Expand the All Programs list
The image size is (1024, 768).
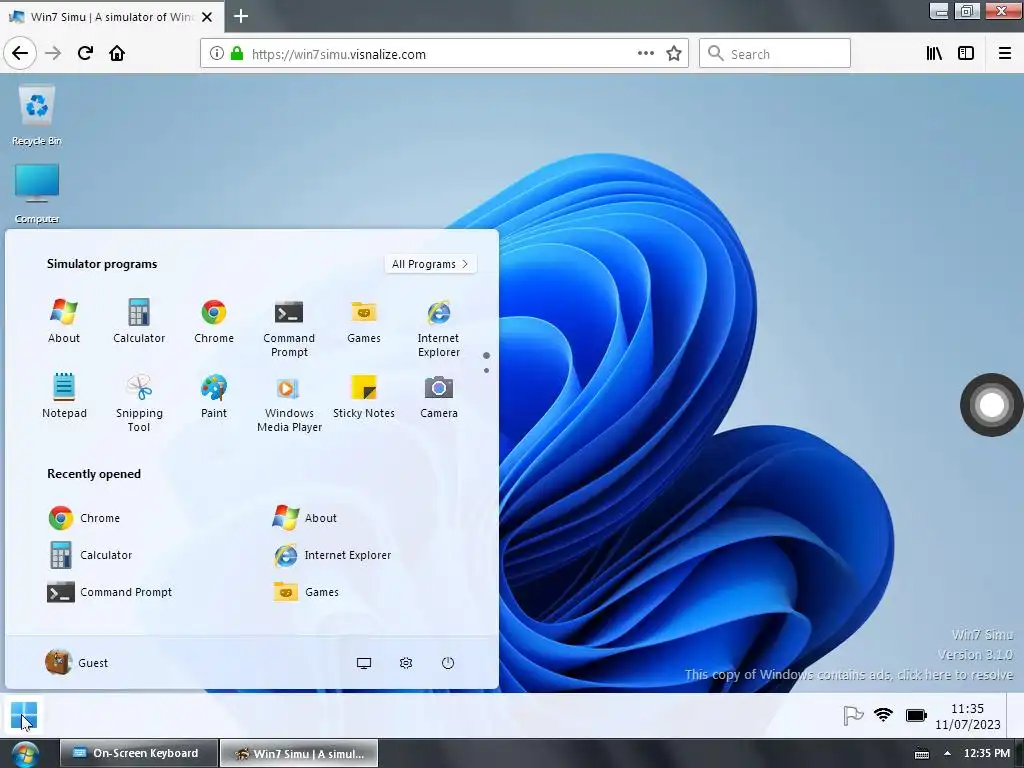coord(430,264)
